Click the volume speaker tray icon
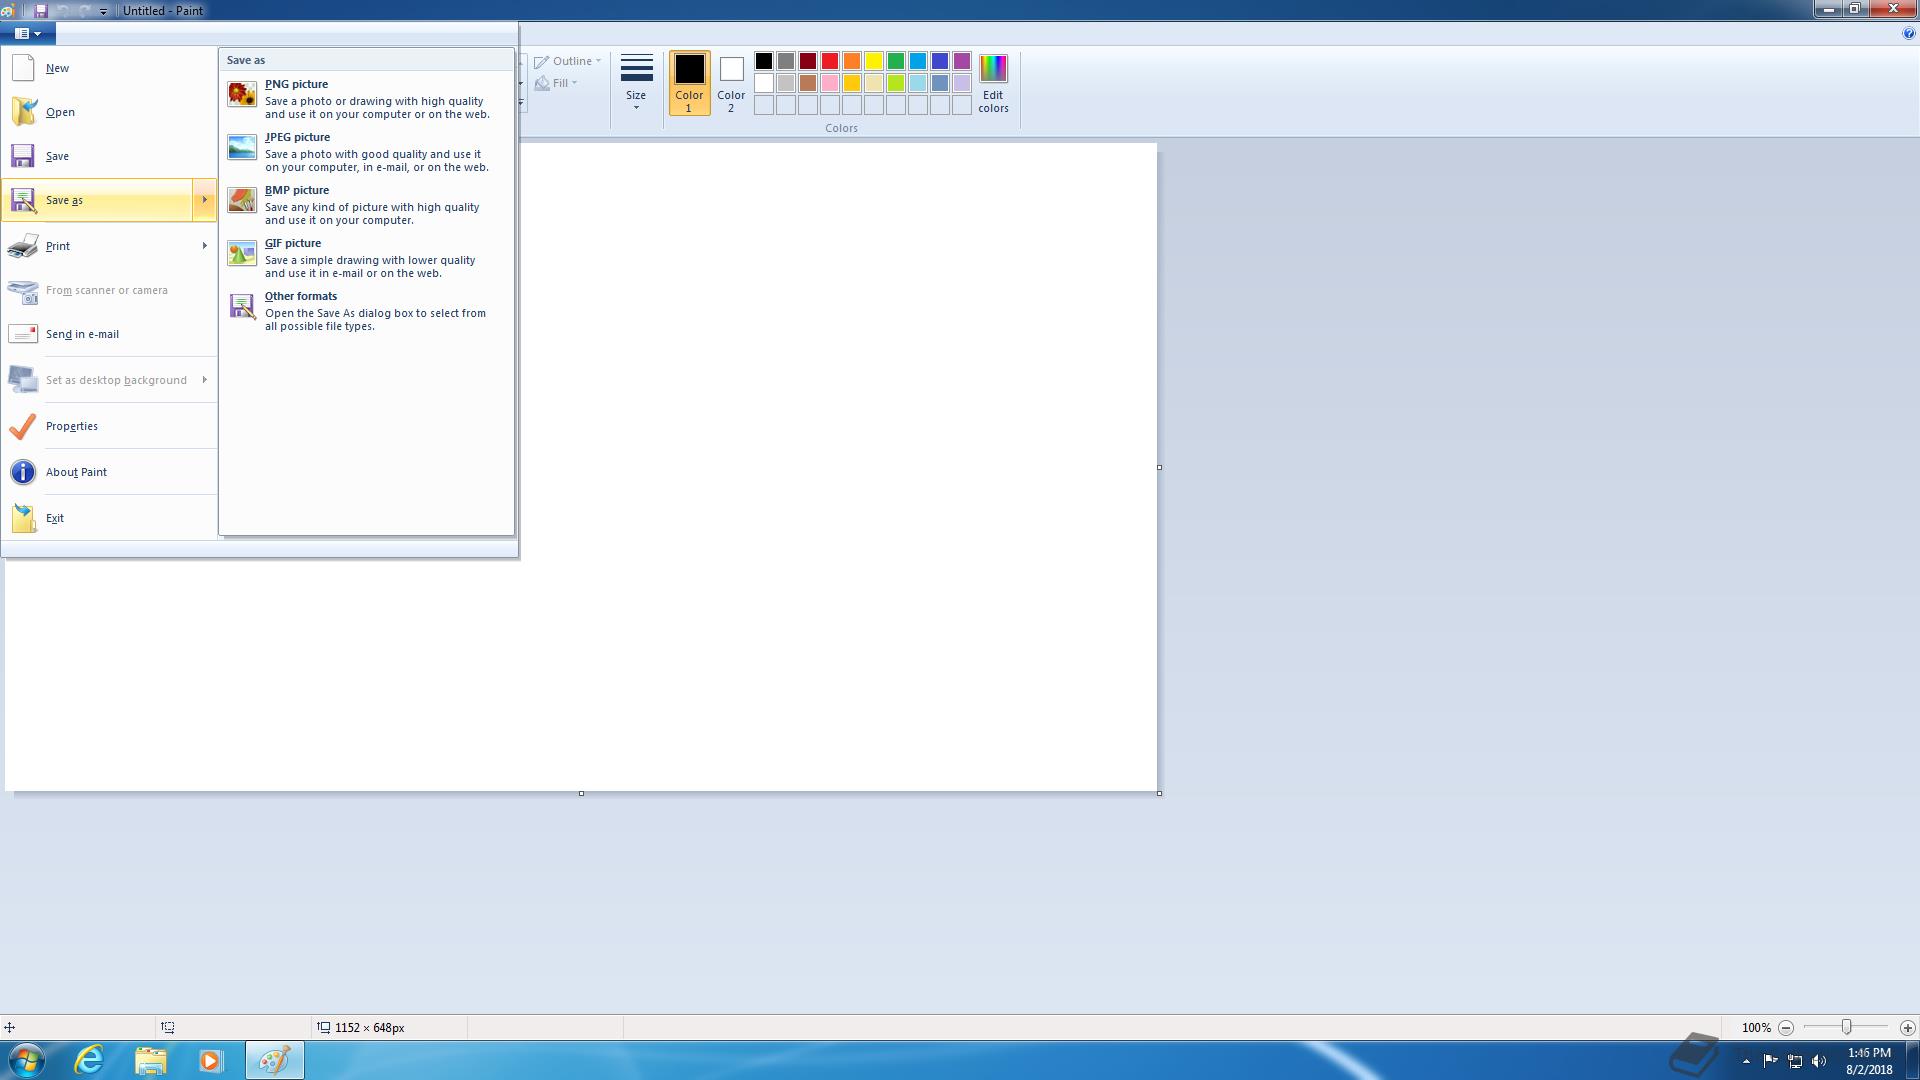1920x1080 pixels. [x=1819, y=1061]
